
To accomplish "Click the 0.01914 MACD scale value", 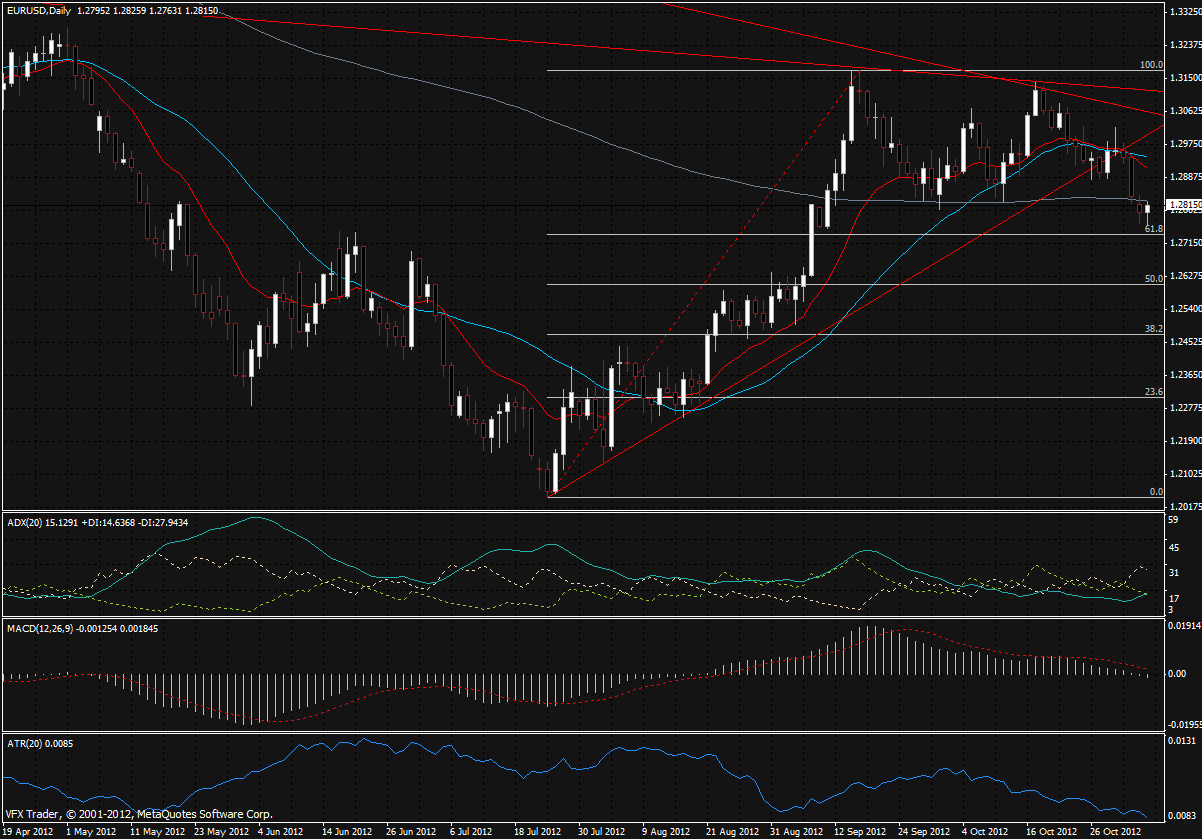I will (x=1184, y=626).
